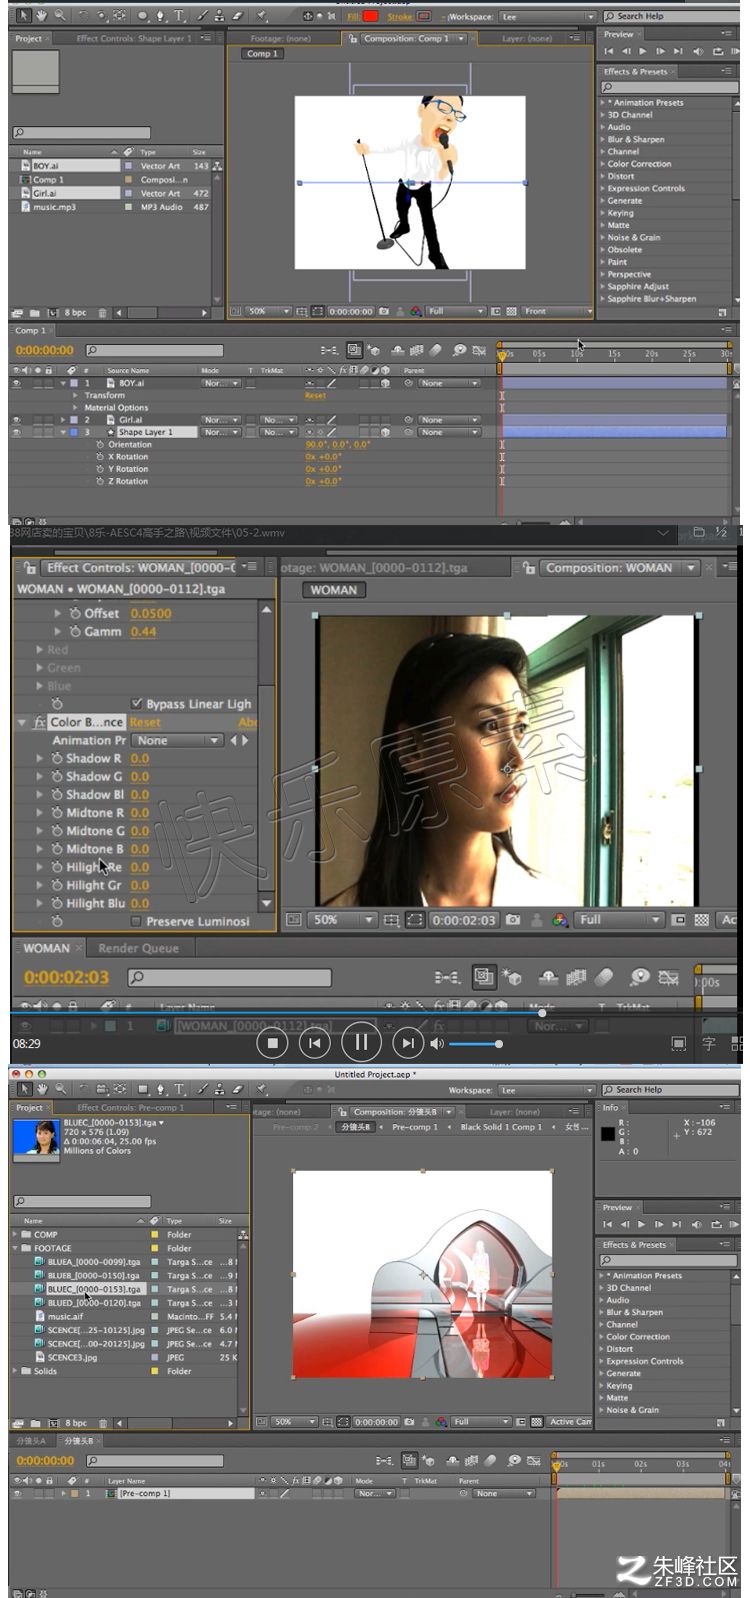750x1598 pixels.
Task: Click the video player pause button
Action: click(x=361, y=1043)
